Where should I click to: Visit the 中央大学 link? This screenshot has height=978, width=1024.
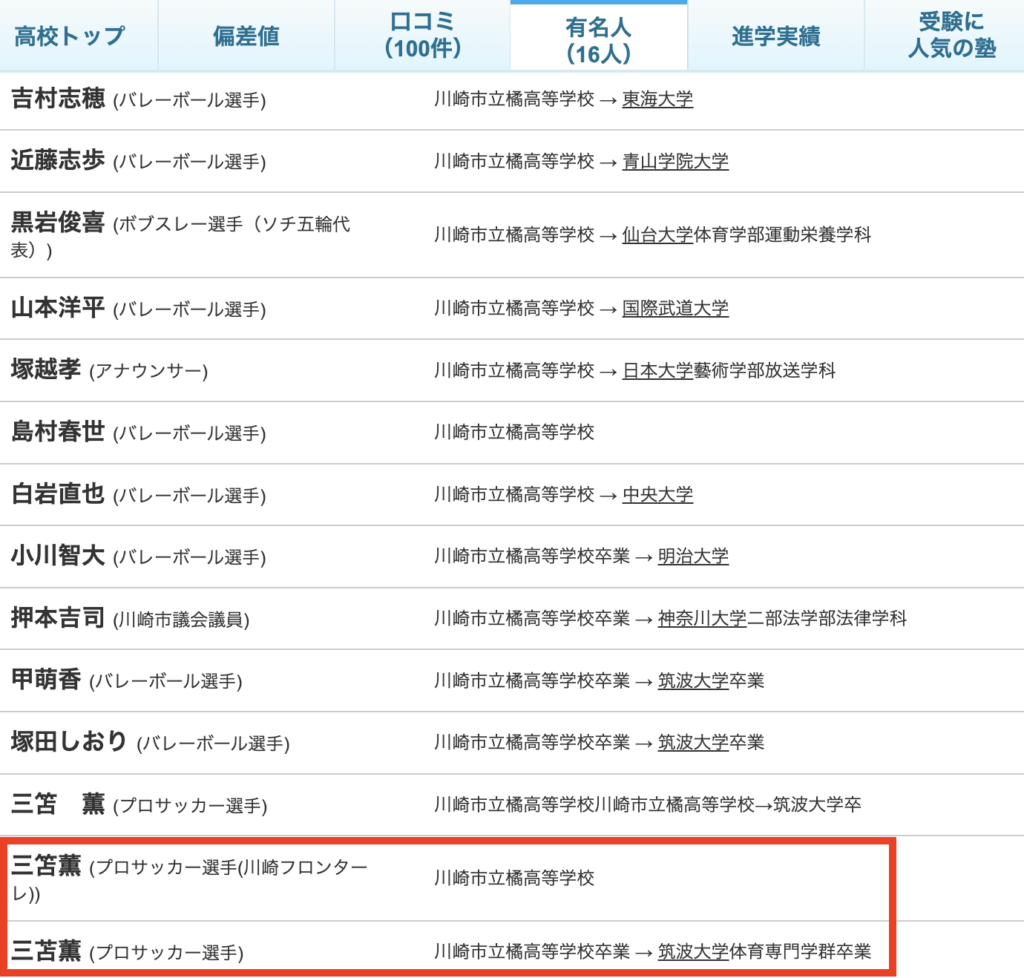pyautogui.click(x=657, y=495)
